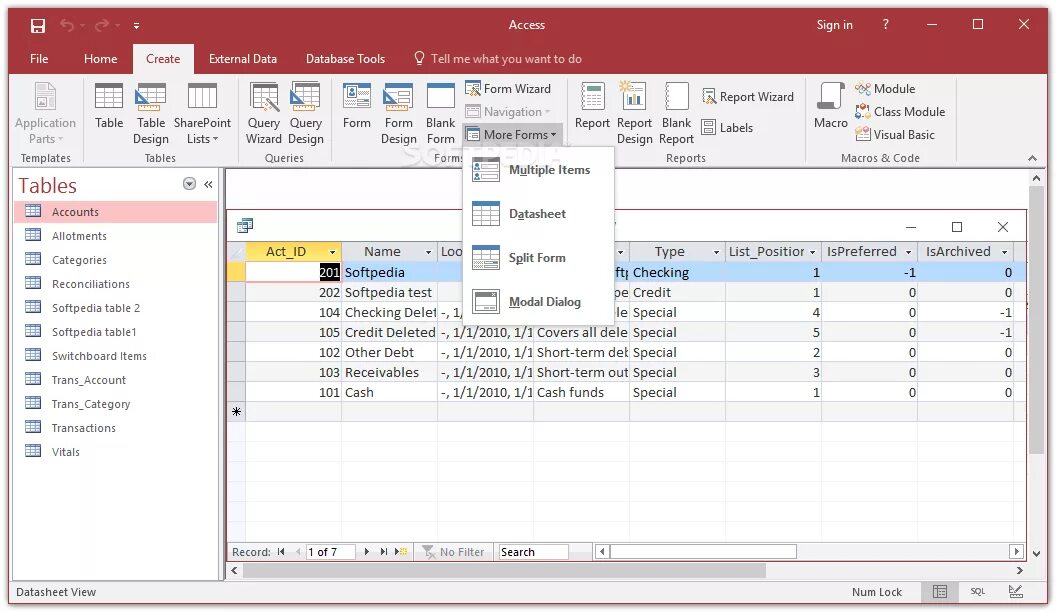Go to the Database Tools ribbon tab
The height and width of the screenshot is (612, 1056).
point(345,58)
